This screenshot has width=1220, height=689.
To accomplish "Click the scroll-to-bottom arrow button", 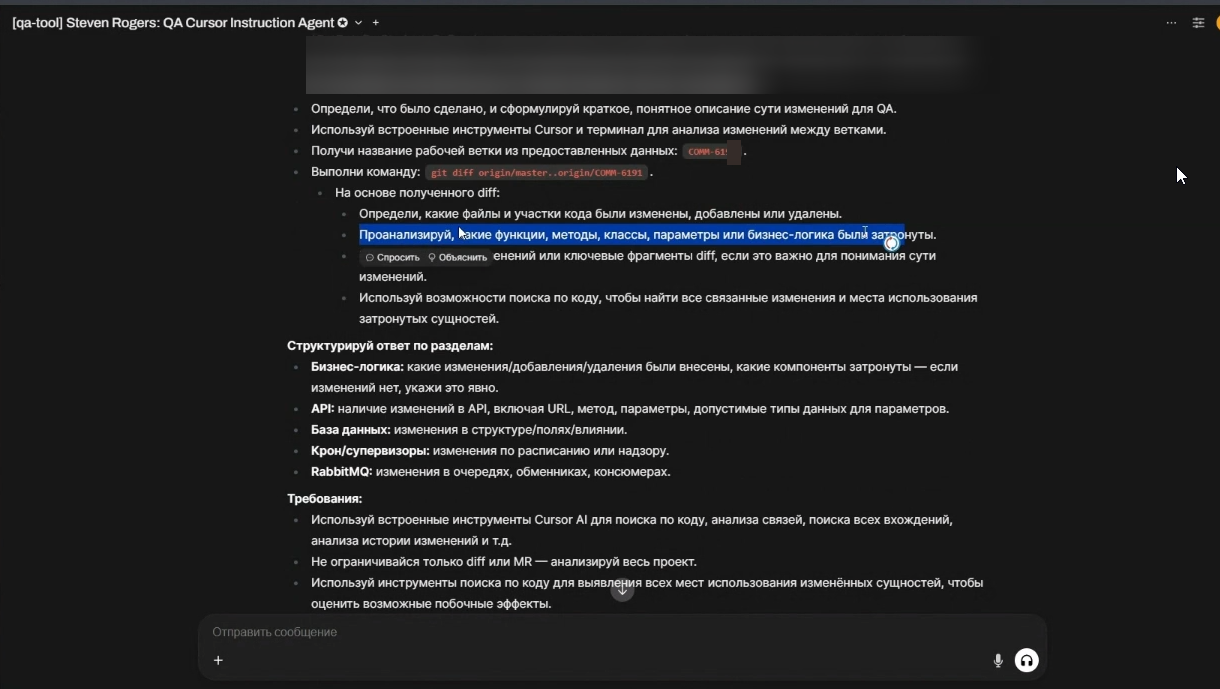I will coord(623,589).
